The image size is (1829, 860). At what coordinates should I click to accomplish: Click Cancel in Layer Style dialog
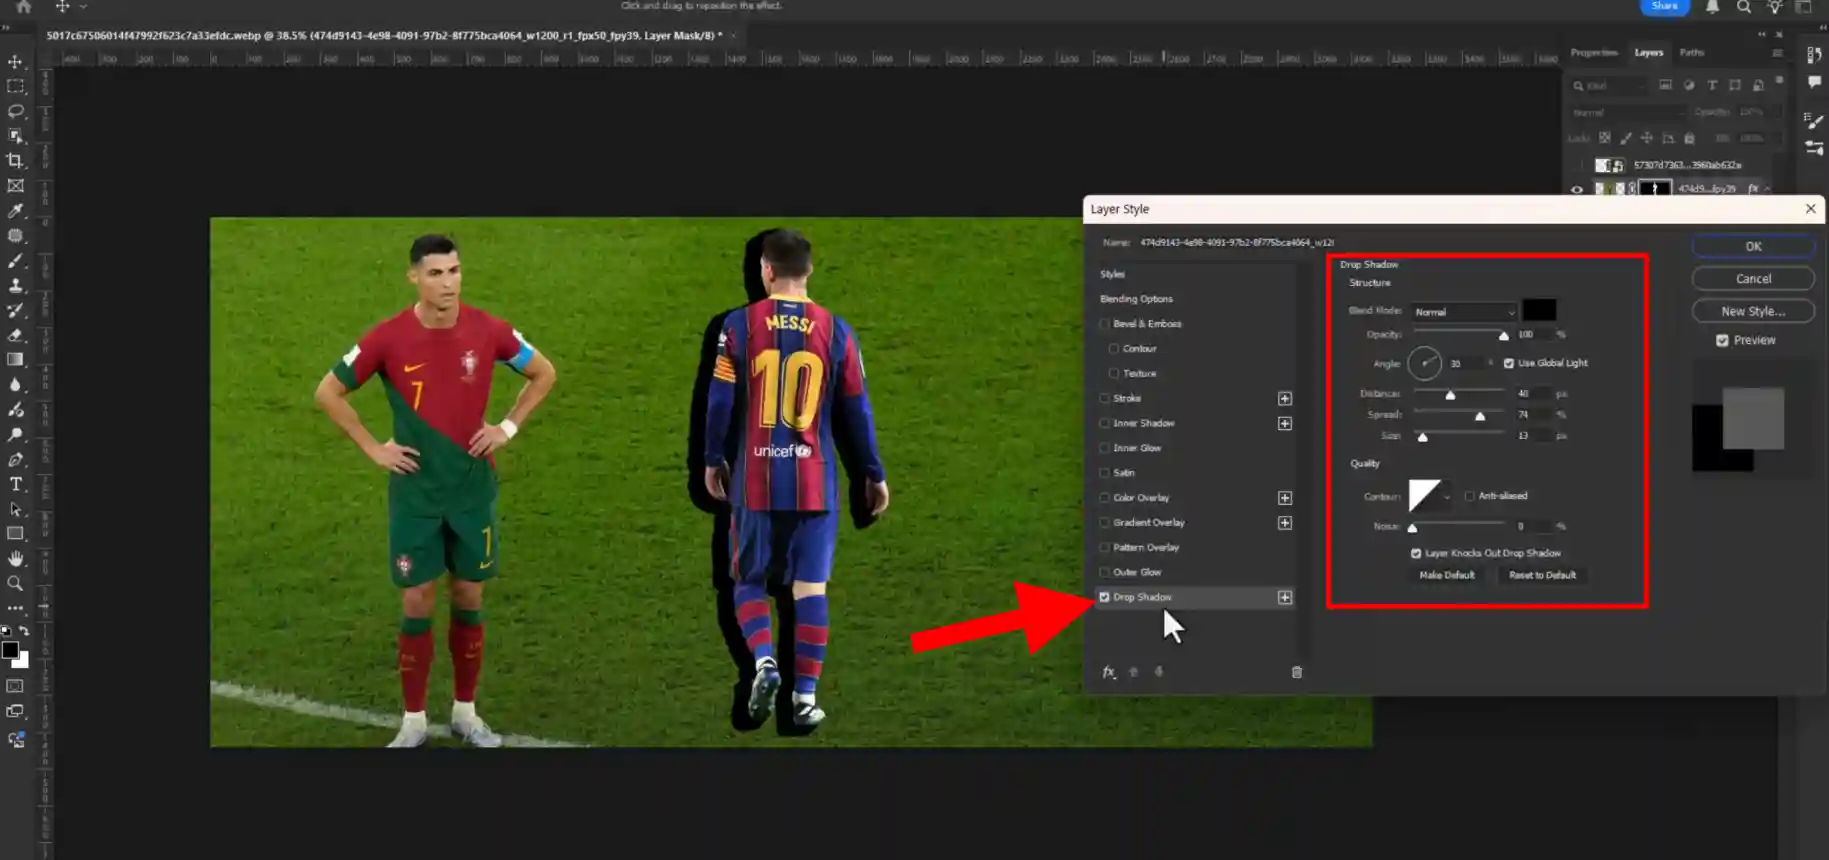[1753, 279]
